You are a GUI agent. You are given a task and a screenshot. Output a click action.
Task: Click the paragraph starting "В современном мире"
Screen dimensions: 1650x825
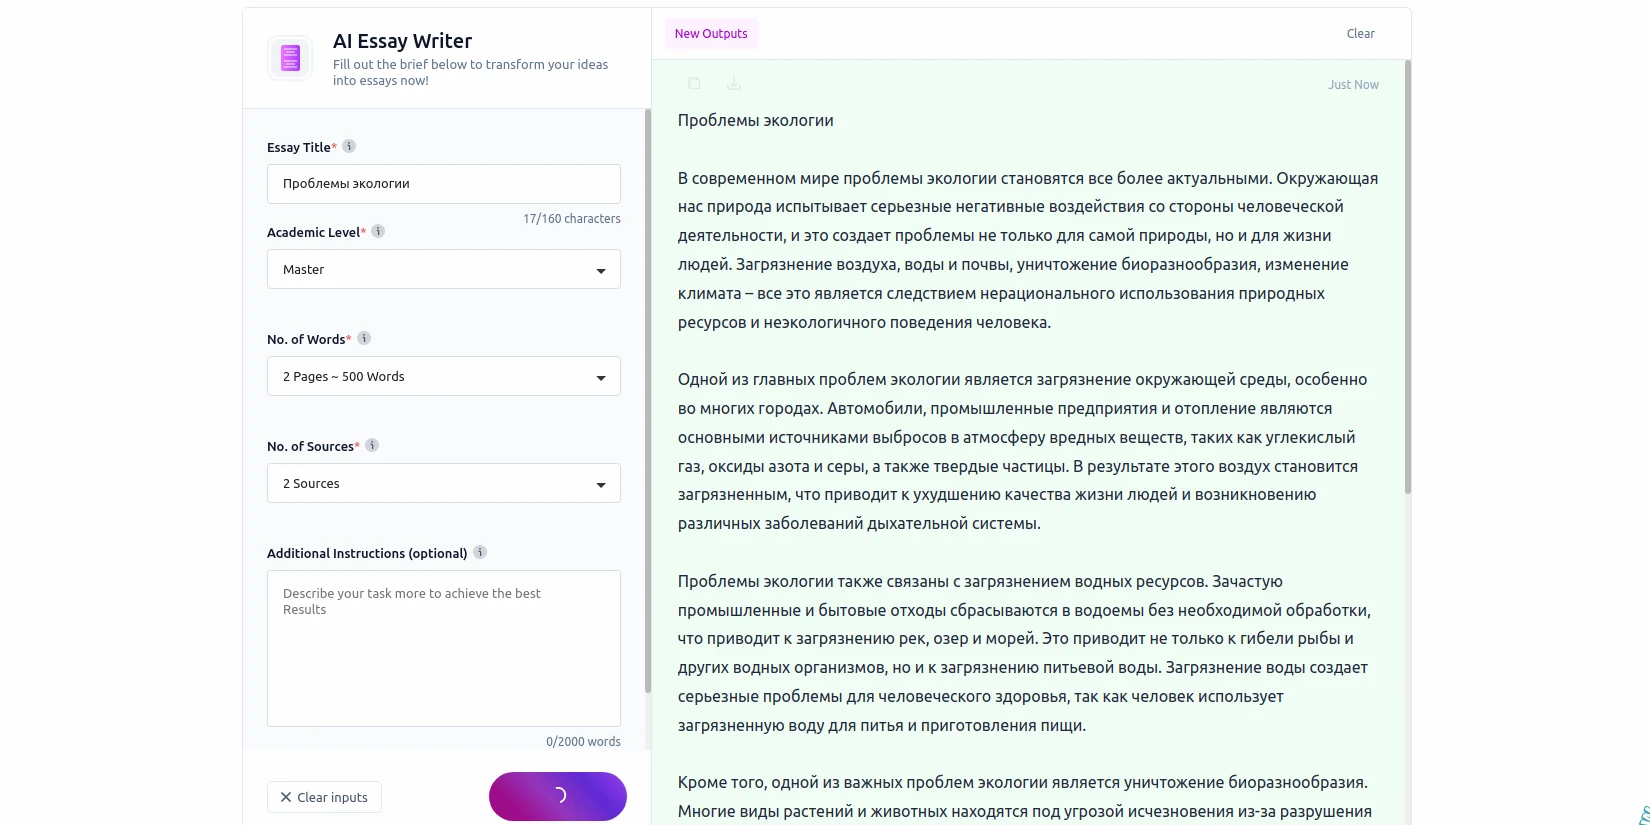tap(1028, 250)
